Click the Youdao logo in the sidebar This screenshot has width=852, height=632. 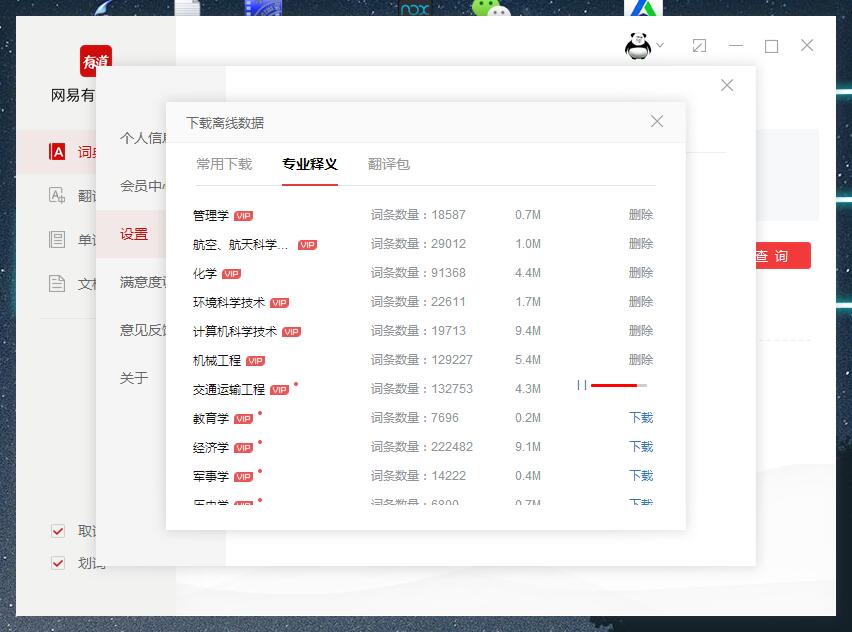tap(95, 61)
